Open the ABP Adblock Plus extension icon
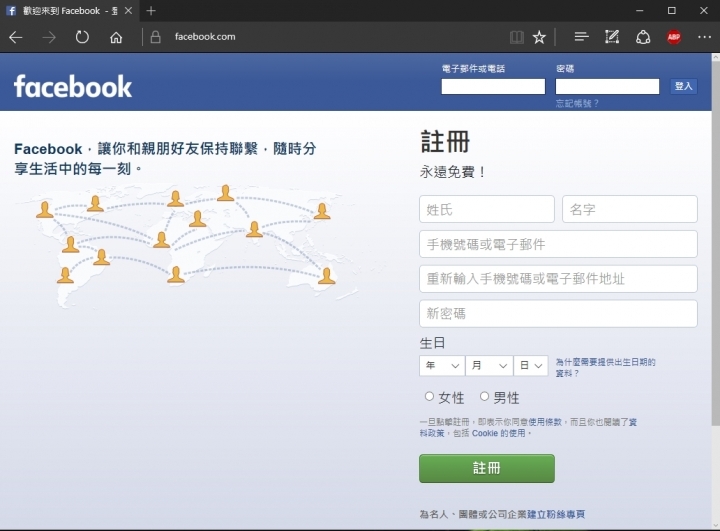This screenshot has width=720, height=531. pos(674,37)
